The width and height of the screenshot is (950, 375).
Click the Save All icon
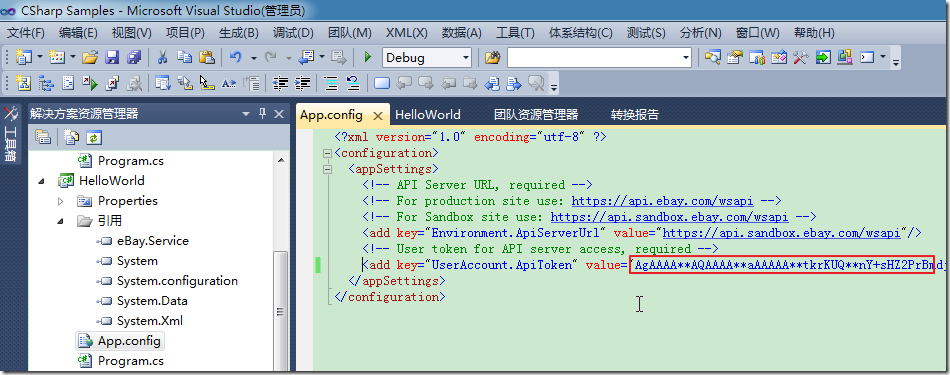click(133, 58)
